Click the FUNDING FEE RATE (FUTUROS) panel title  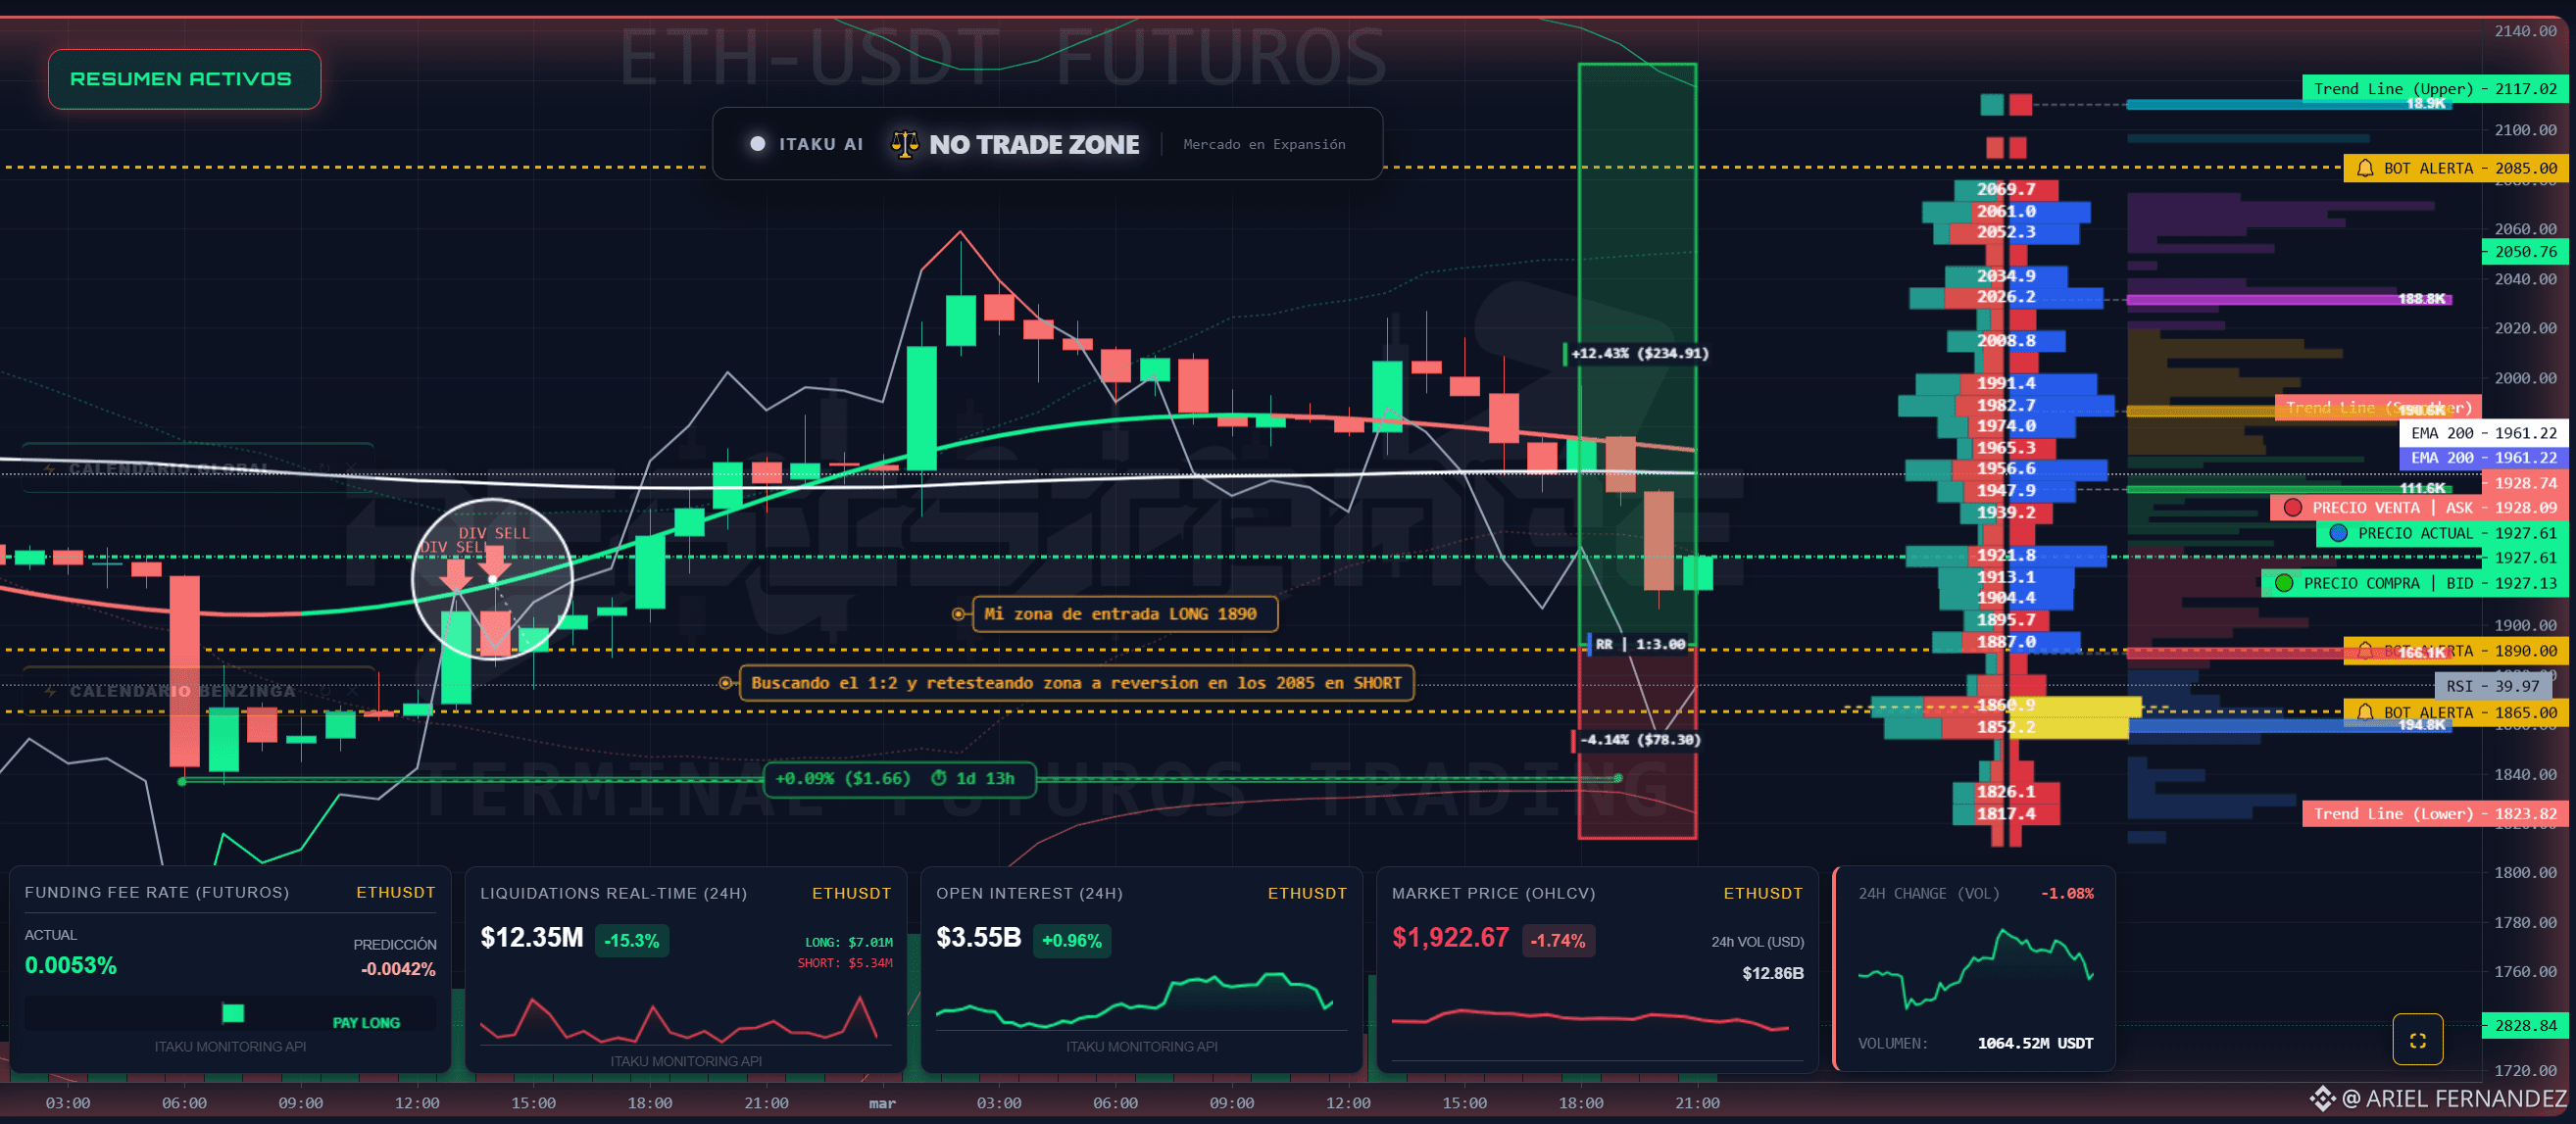[156, 892]
